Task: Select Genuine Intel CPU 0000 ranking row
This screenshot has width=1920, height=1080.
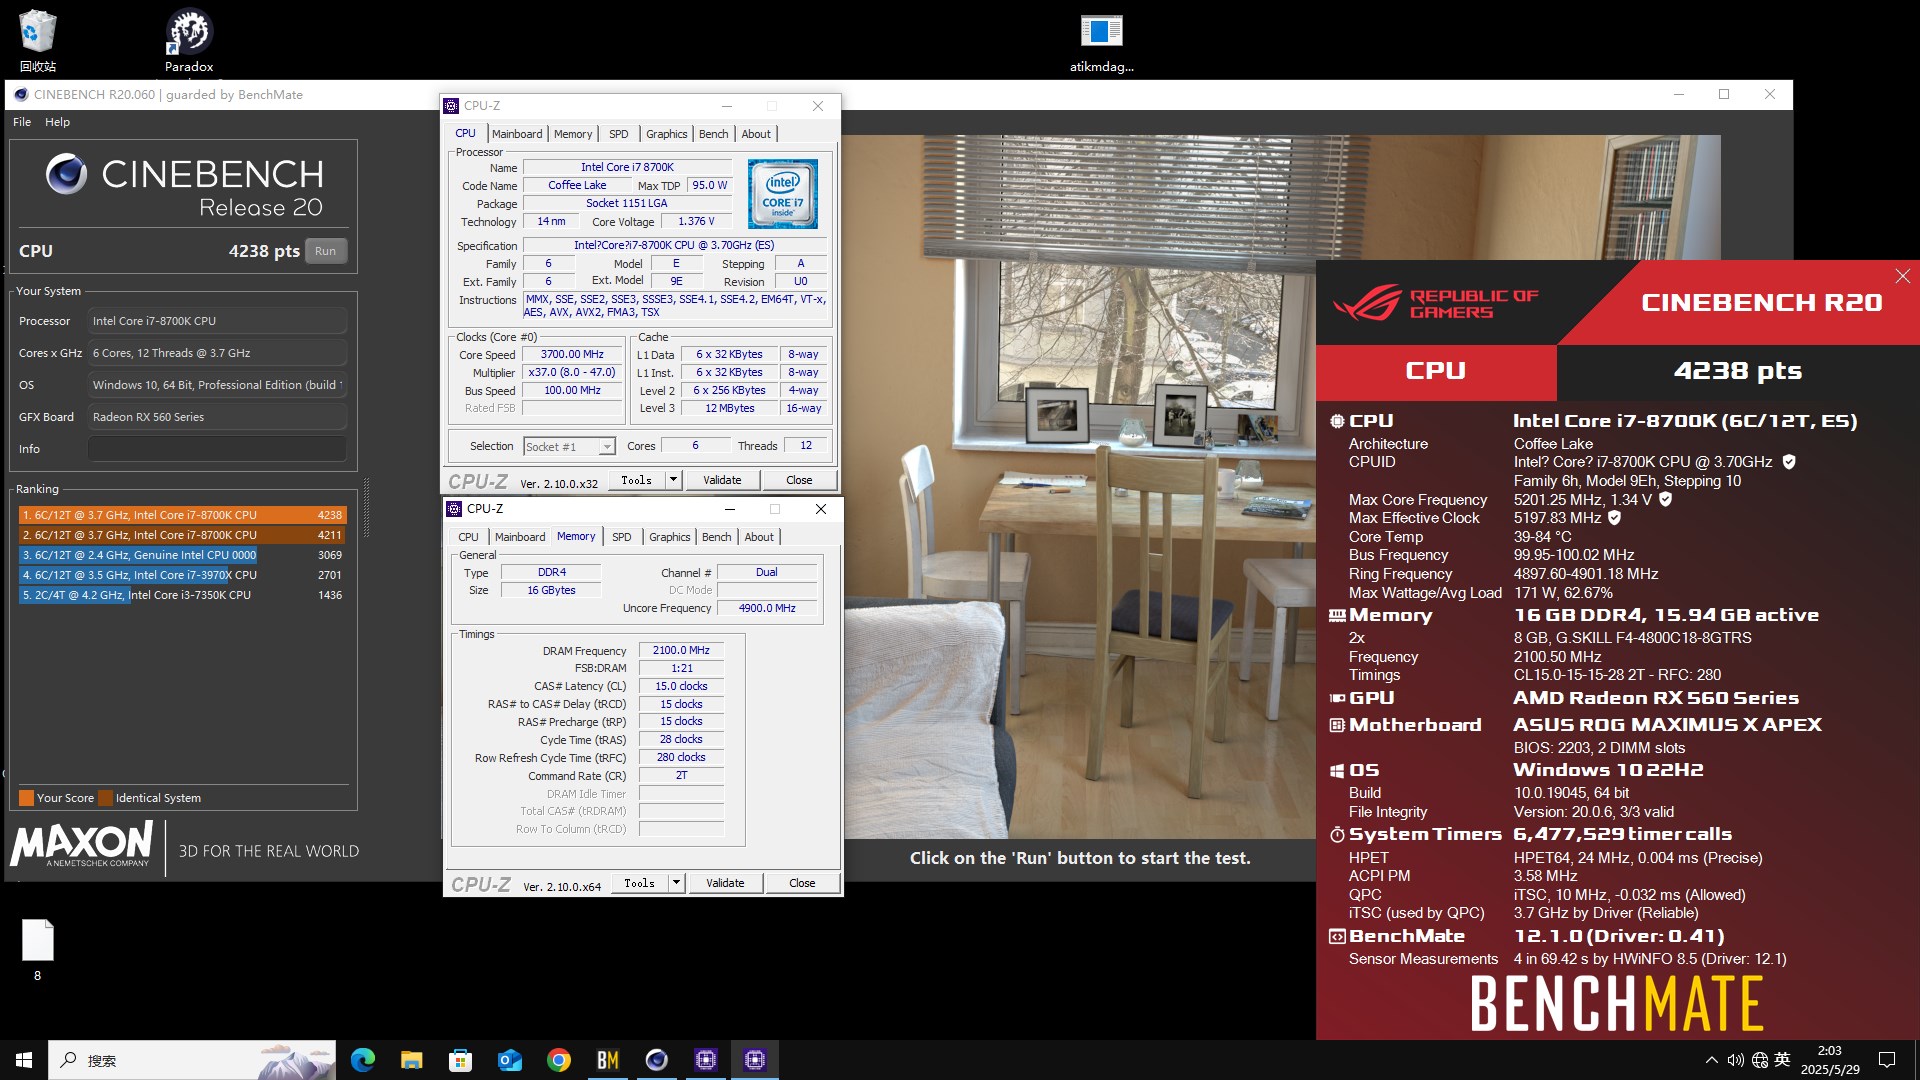Action: (183, 555)
